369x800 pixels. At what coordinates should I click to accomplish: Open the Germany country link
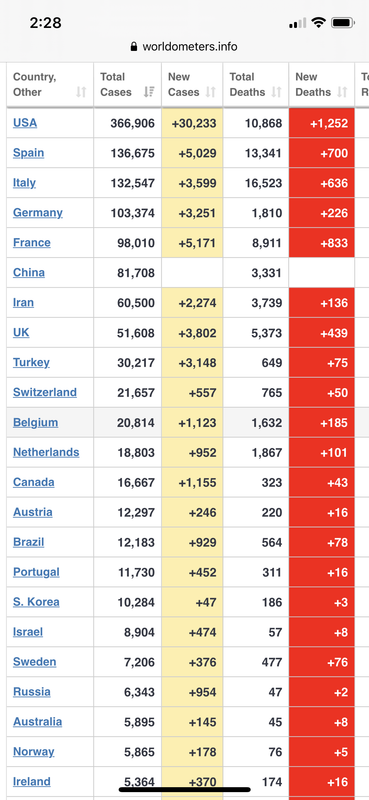pyautogui.click(x=38, y=213)
